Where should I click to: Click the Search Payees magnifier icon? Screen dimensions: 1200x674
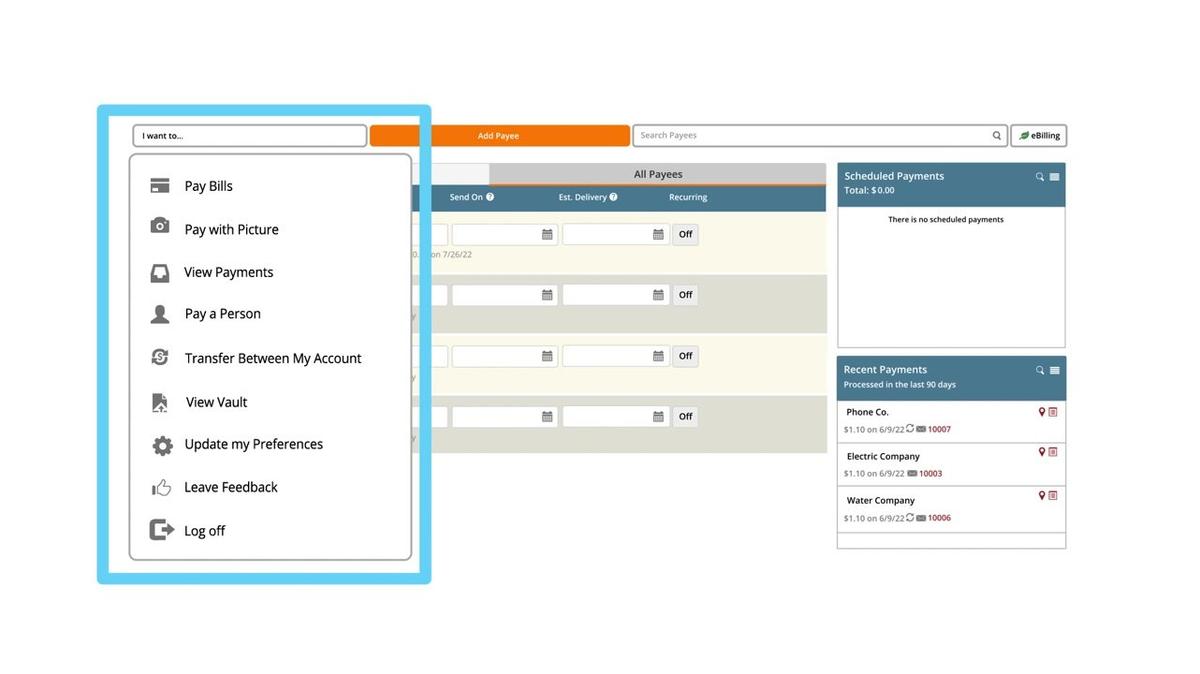click(x=997, y=136)
